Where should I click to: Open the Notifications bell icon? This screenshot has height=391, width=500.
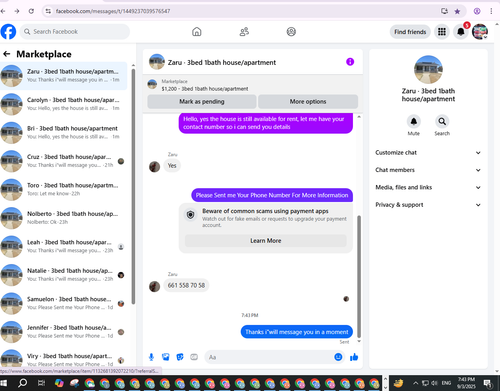coord(461,32)
